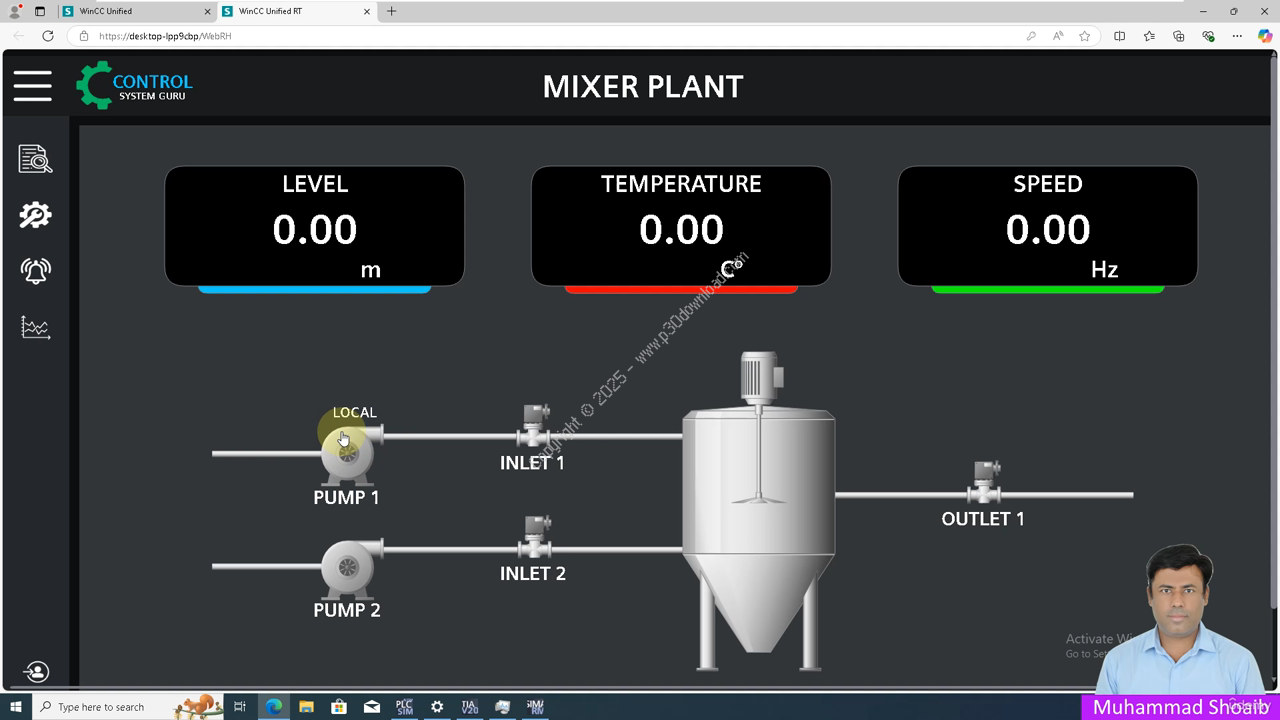This screenshot has width=1280, height=720.
Task: Click the mixer agitator motor
Action: [x=760, y=375]
